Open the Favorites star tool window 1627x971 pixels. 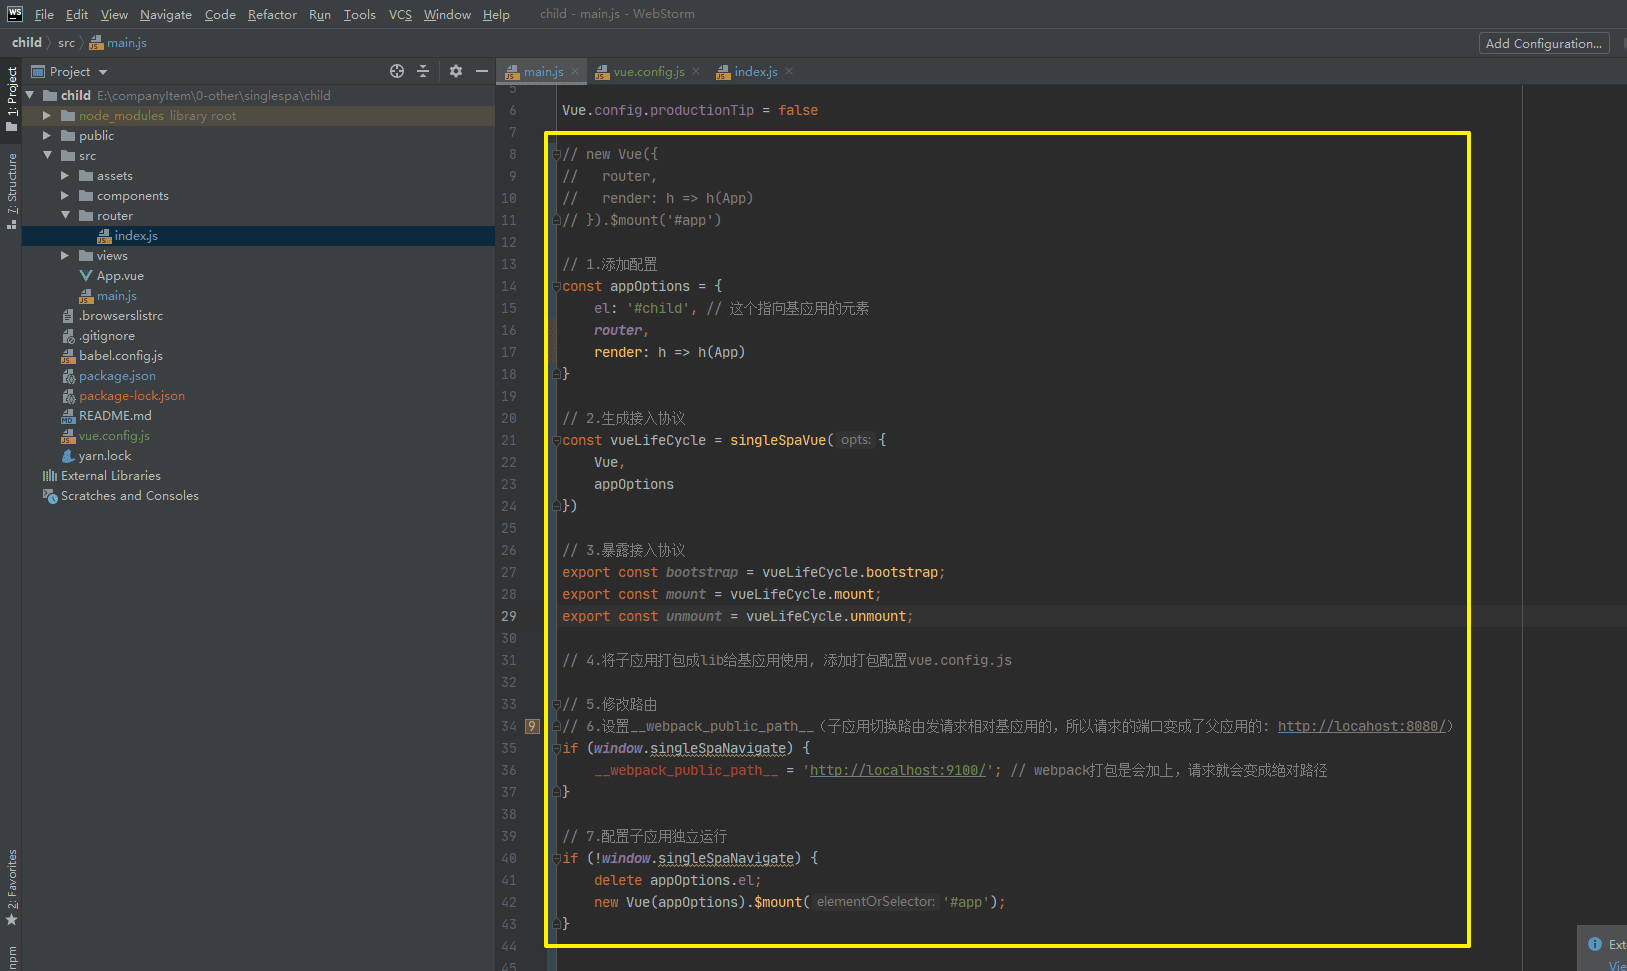pos(12,890)
